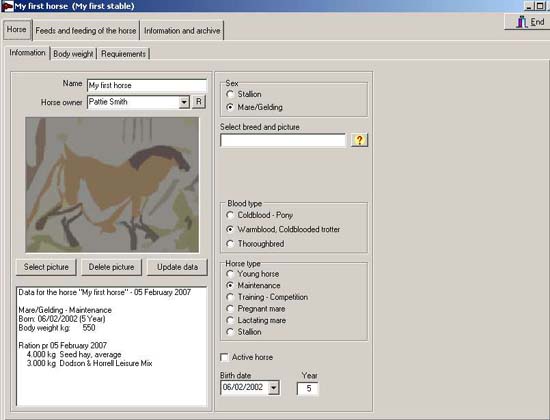Click 'Mare/Gelding - Maintenance' data line
The height and width of the screenshot is (420, 550).
coord(65,310)
